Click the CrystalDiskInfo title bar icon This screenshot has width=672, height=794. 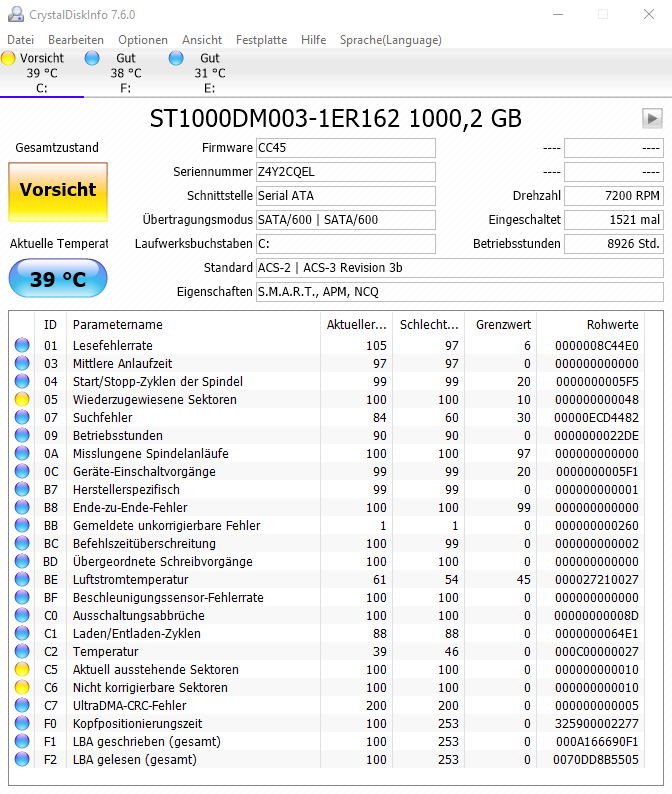[16, 14]
